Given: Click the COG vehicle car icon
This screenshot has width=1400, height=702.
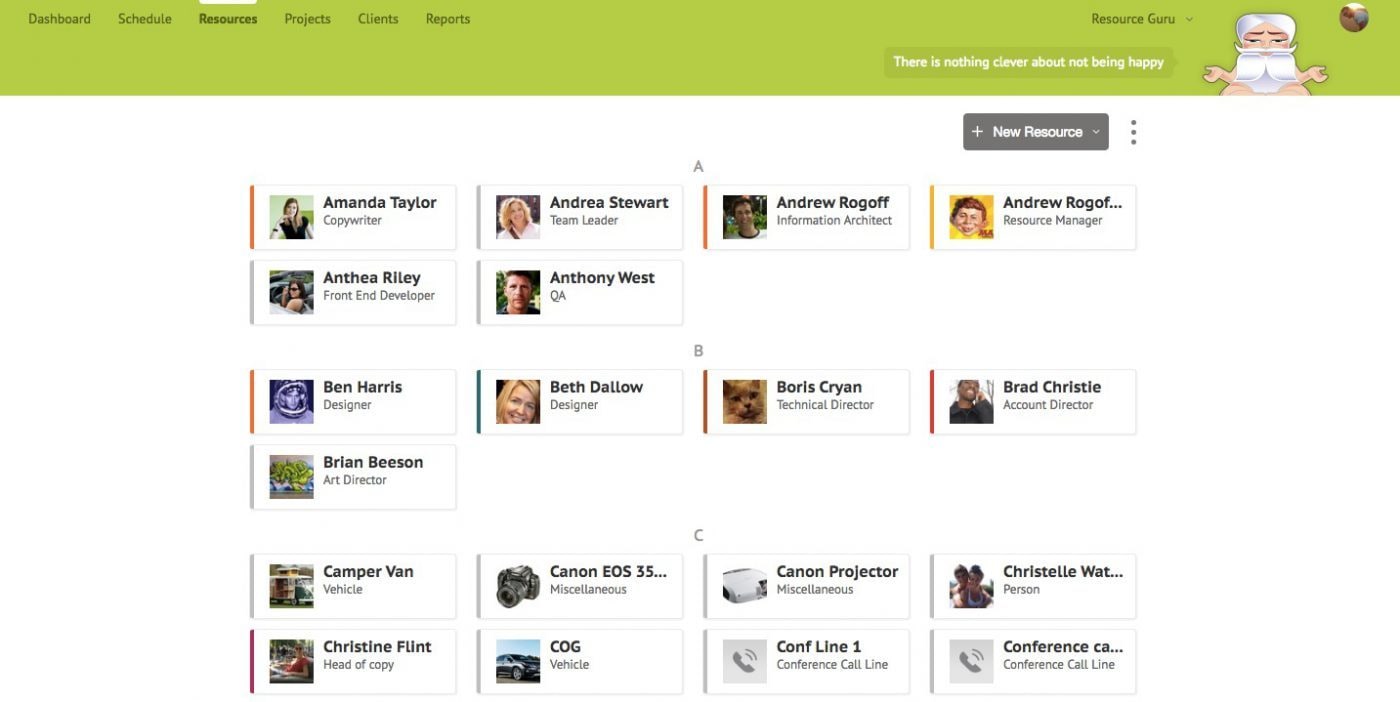Looking at the screenshot, I should (518, 662).
